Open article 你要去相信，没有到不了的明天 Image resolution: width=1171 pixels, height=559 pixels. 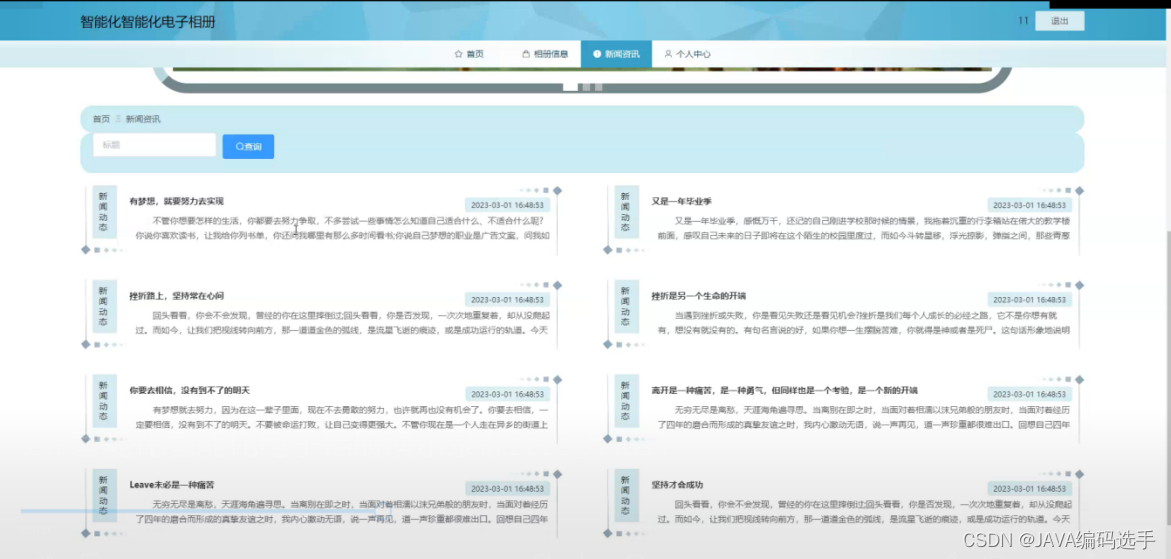pyautogui.click(x=189, y=390)
